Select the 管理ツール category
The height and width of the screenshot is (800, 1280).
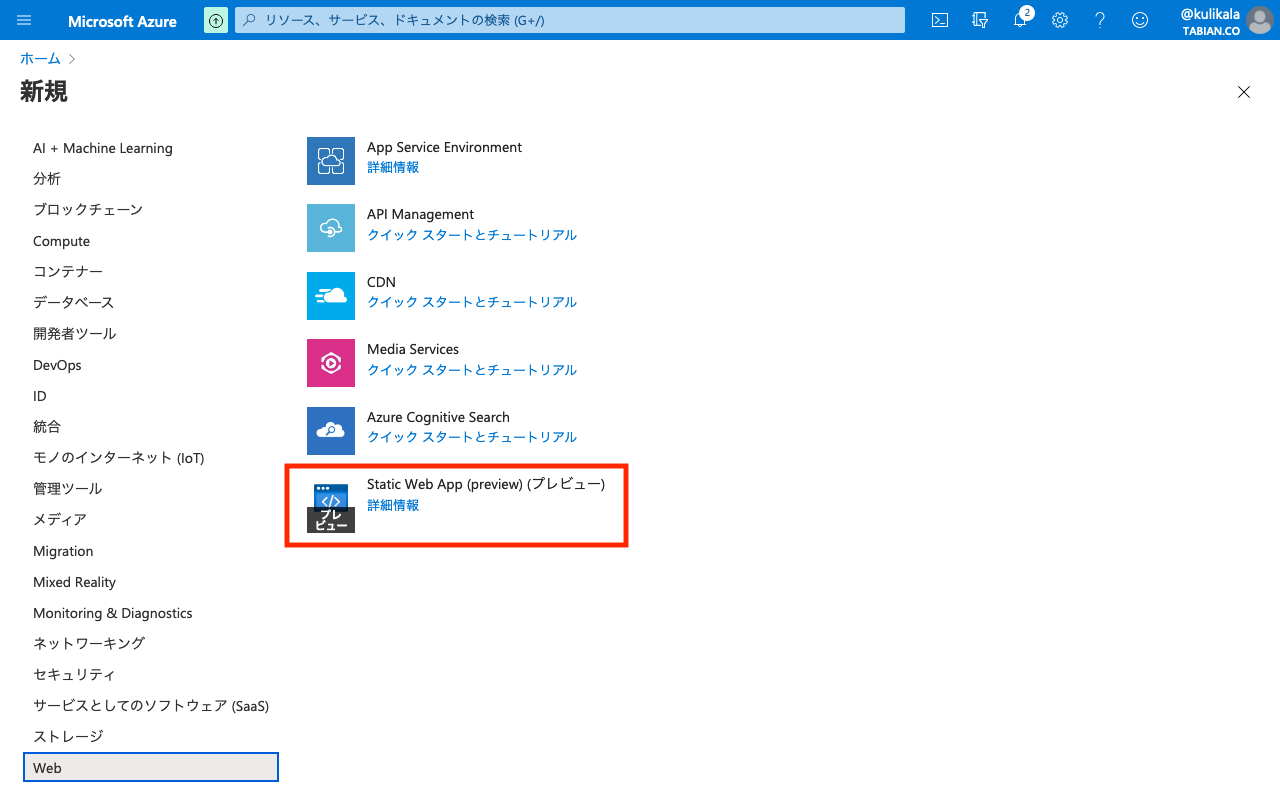click(x=68, y=489)
